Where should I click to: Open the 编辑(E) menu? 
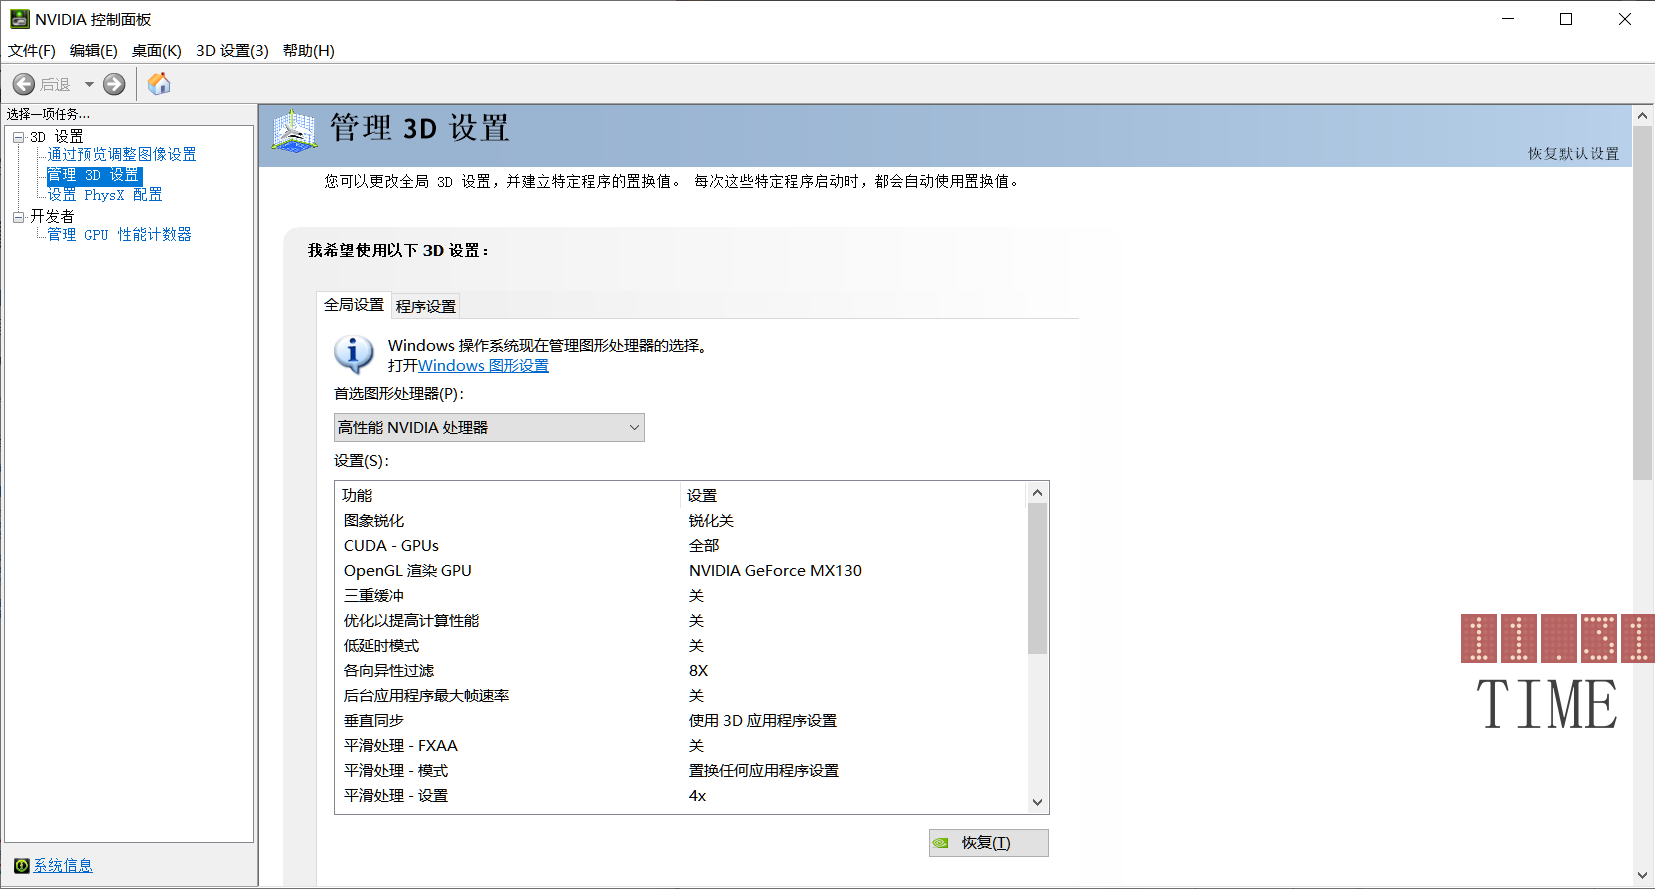(94, 51)
